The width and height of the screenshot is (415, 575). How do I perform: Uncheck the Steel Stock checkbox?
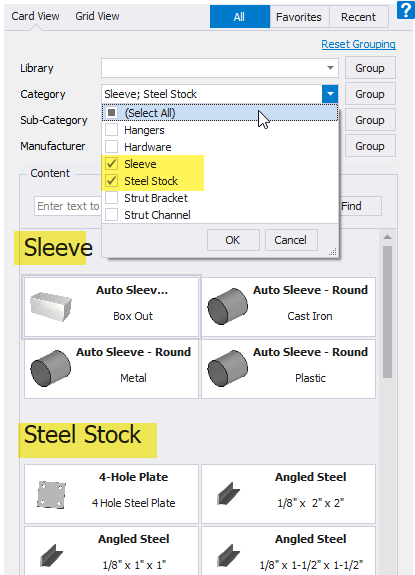click(x=111, y=181)
